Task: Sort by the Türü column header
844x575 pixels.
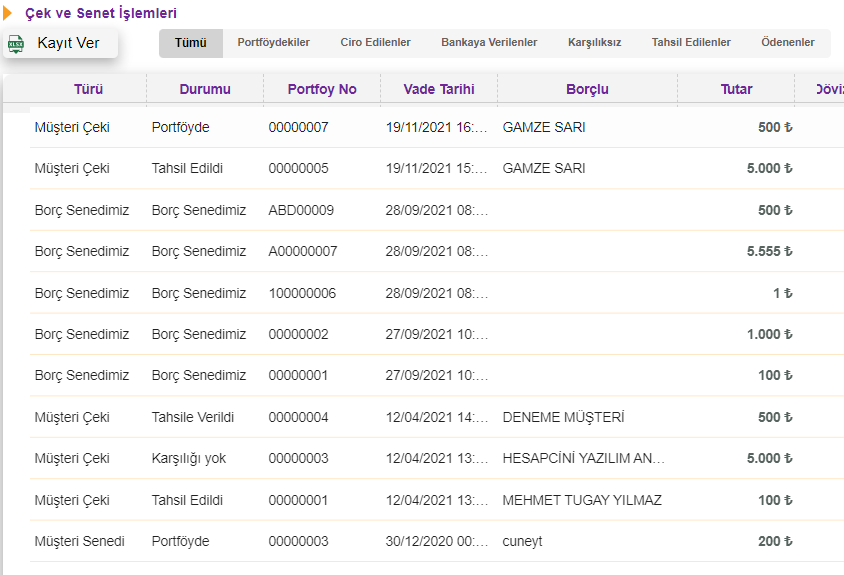Action: (x=88, y=89)
